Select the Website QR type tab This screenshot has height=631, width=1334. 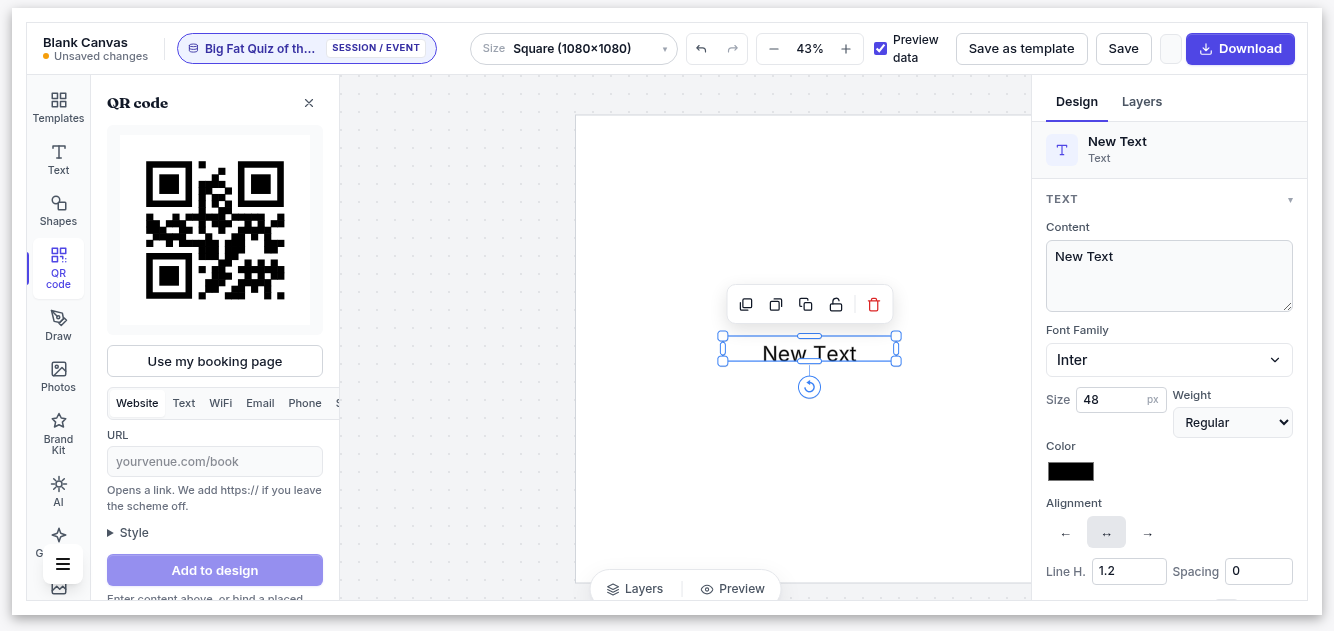pos(137,403)
